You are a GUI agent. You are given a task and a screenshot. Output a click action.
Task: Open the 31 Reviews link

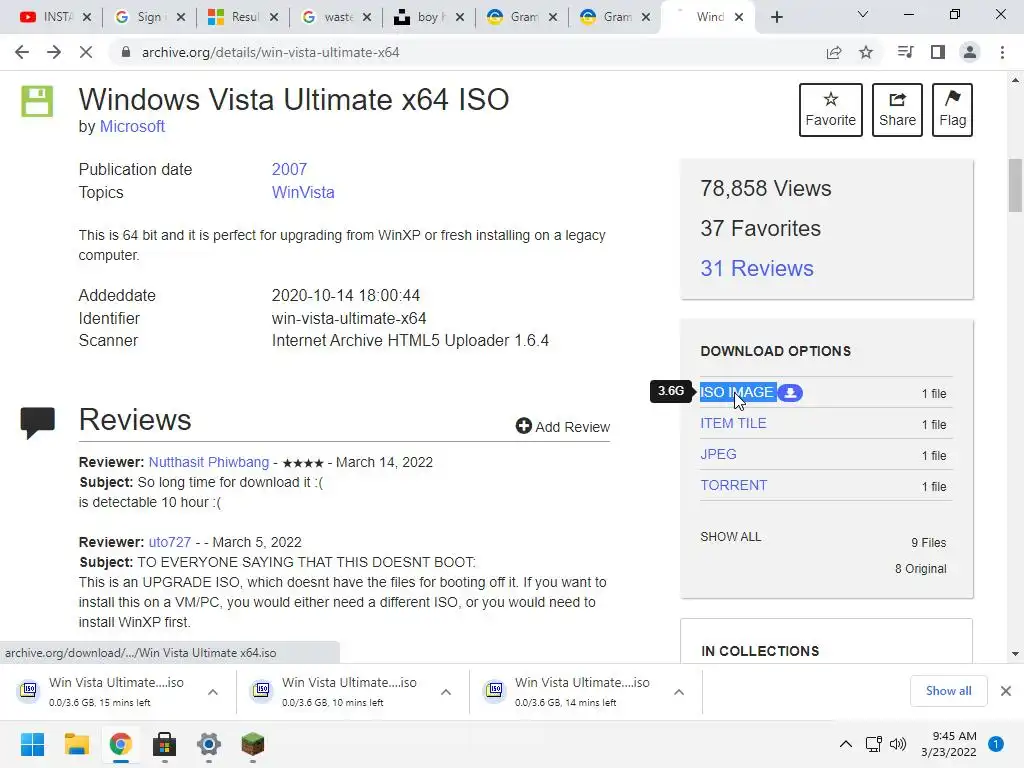tap(757, 268)
